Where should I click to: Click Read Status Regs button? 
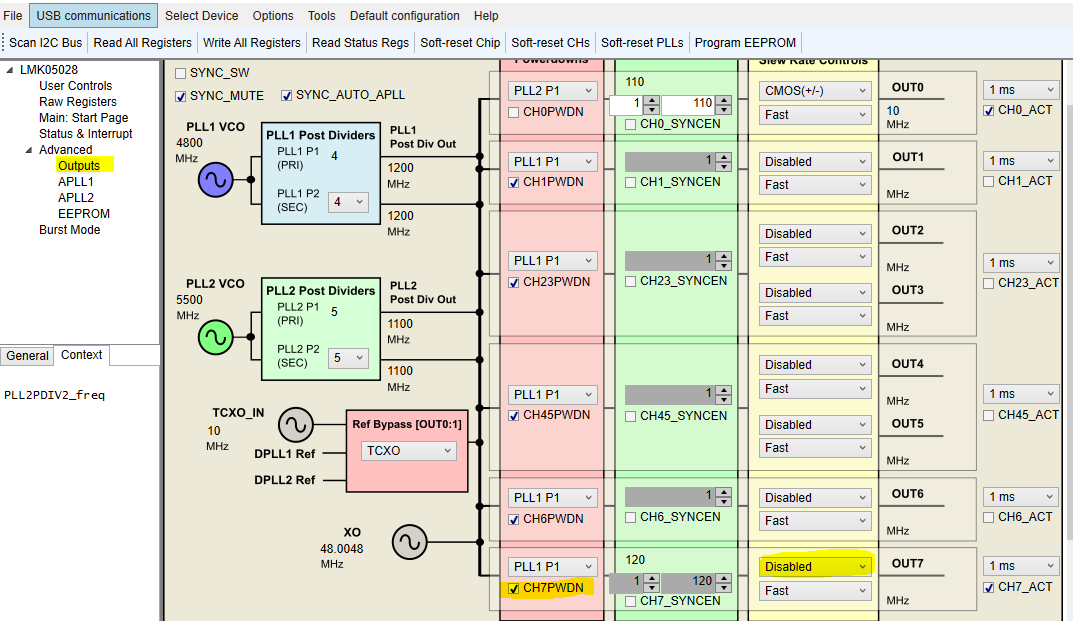pos(361,42)
